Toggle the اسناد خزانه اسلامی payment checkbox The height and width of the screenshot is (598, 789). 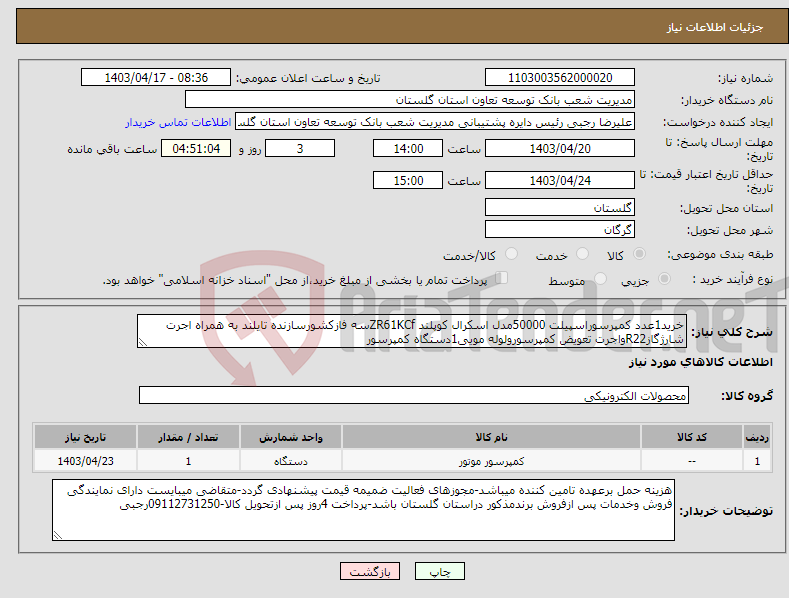501,278
